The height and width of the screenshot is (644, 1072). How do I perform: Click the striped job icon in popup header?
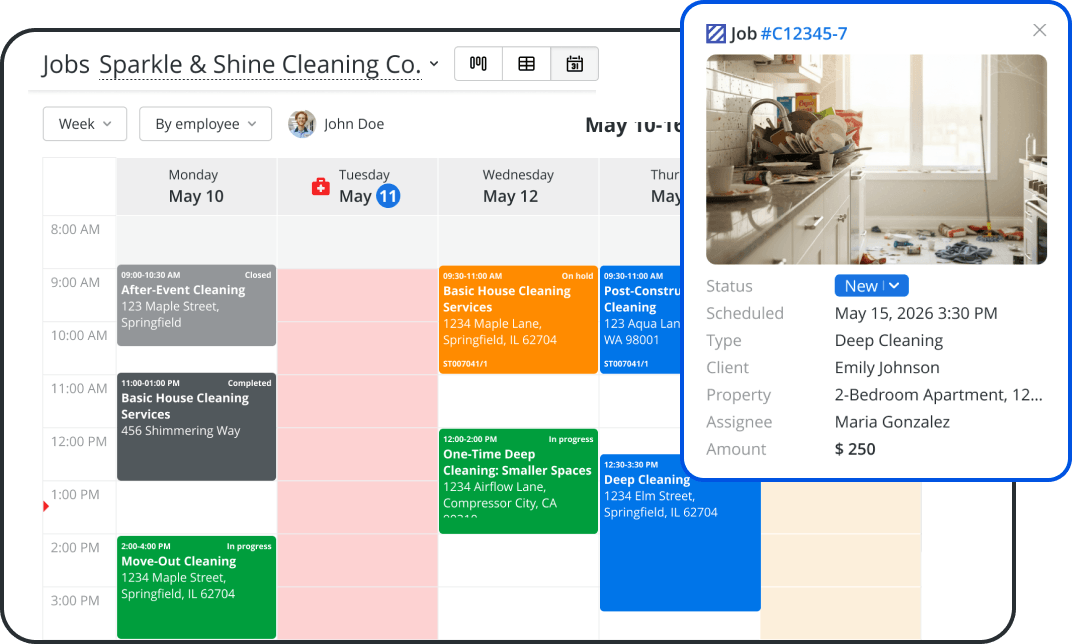(x=716, y=33)
